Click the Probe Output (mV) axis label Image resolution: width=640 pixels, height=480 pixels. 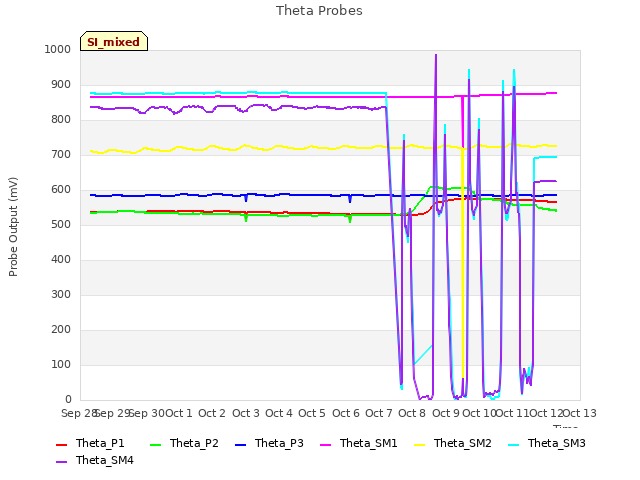pos(13,227)
